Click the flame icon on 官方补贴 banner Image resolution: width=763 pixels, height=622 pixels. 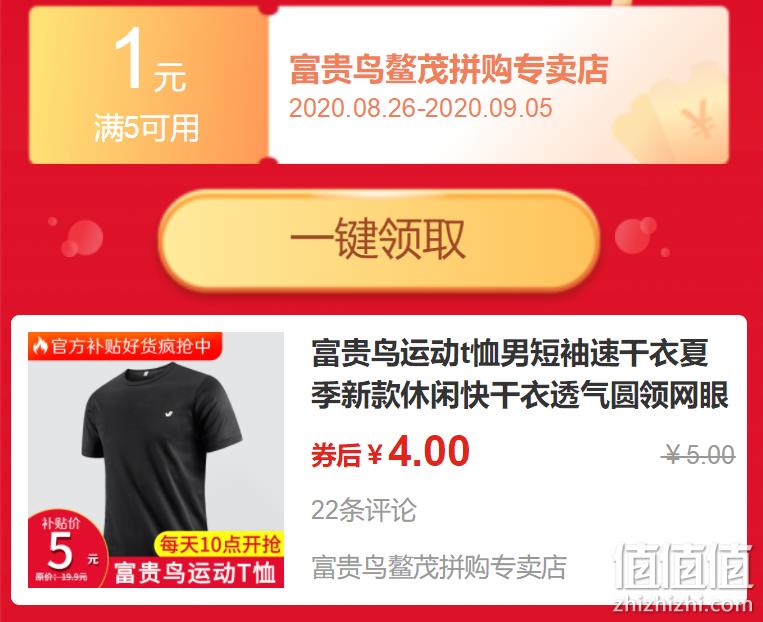[40, 346]
